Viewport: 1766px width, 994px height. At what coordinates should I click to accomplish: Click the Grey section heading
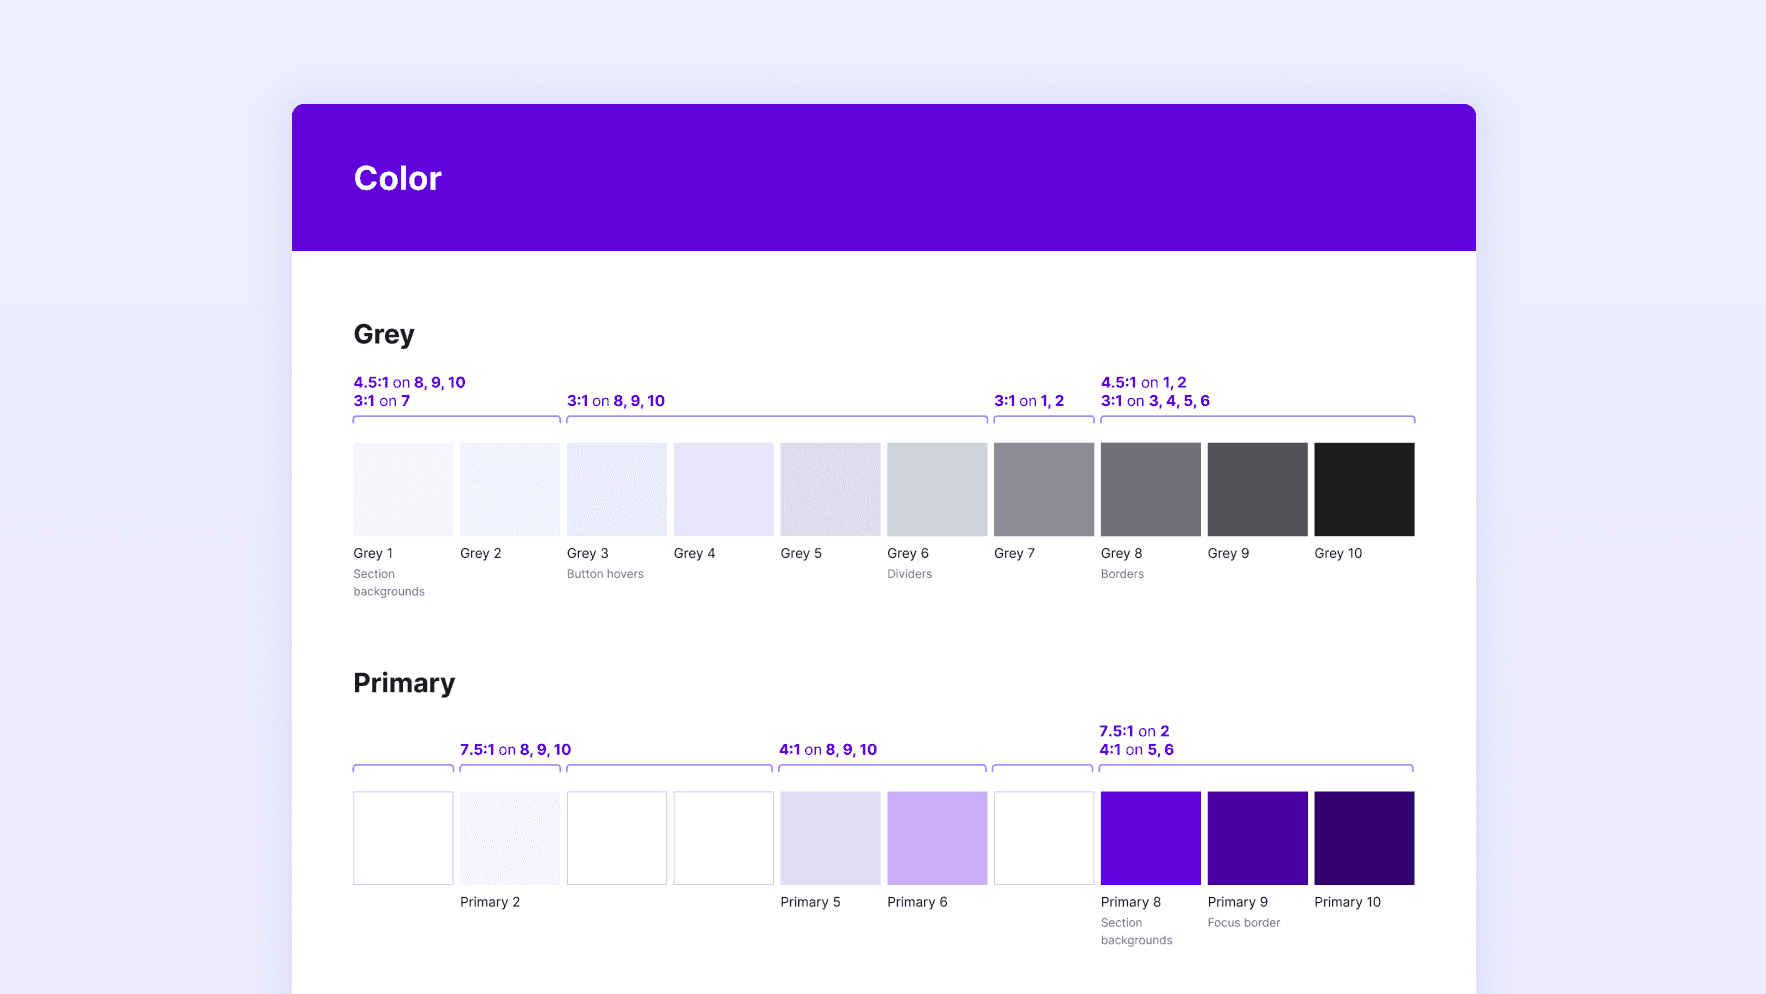coord(384,335)
